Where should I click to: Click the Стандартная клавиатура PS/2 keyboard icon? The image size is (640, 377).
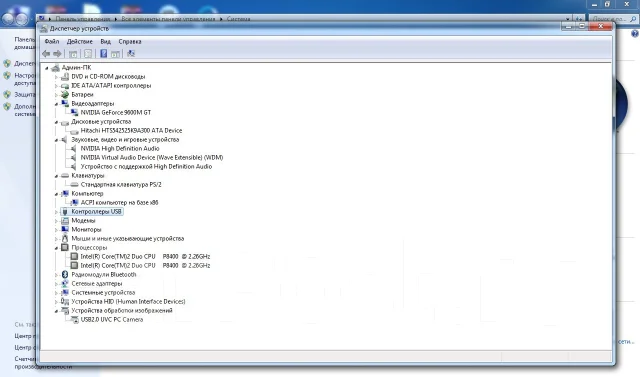74,184
